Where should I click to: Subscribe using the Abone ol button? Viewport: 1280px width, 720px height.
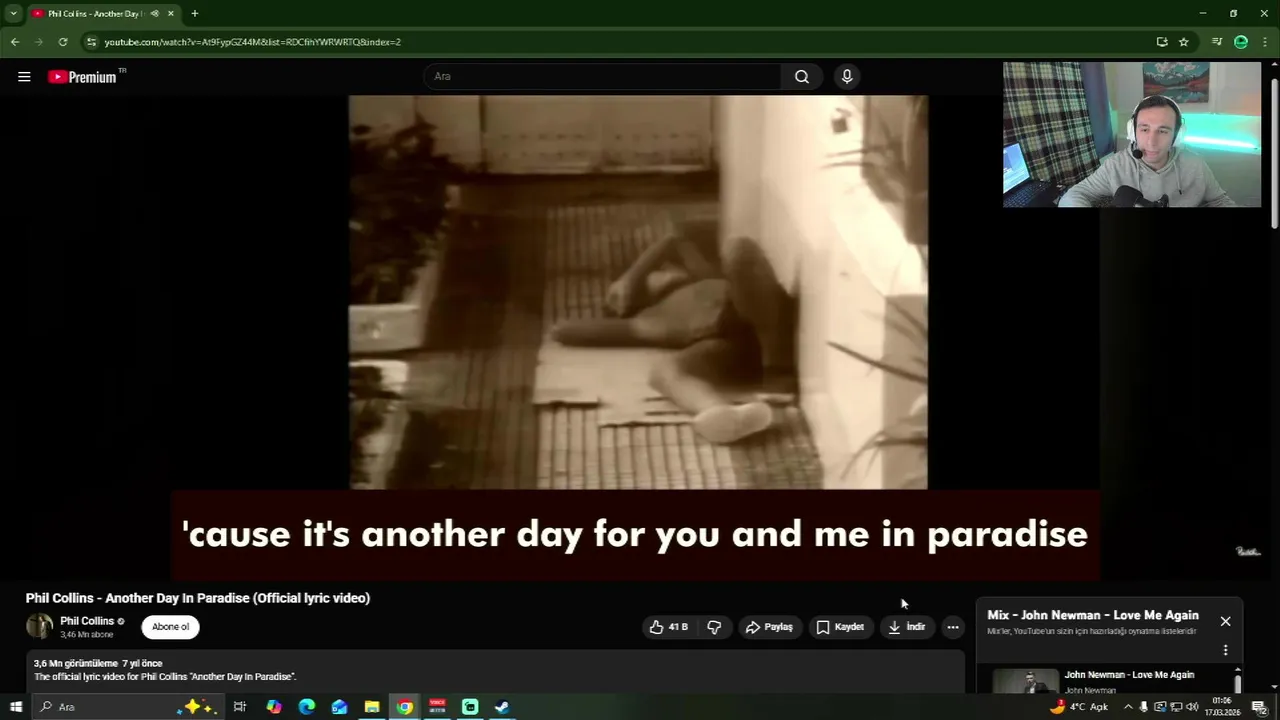[x=170, y=627]
